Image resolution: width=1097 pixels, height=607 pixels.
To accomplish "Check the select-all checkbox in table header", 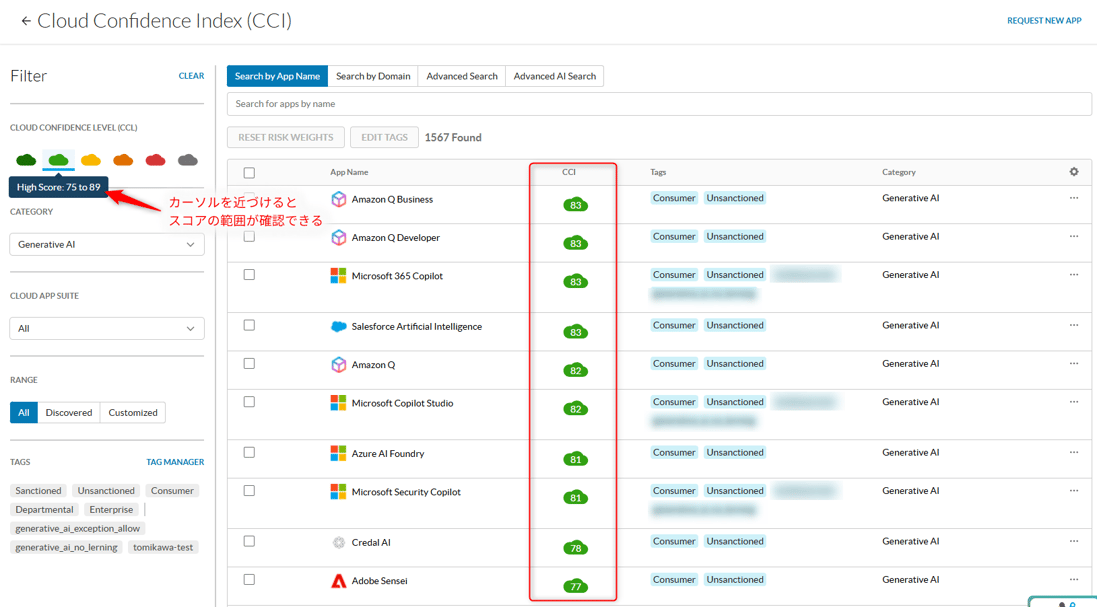I will (x=249, y=173).
